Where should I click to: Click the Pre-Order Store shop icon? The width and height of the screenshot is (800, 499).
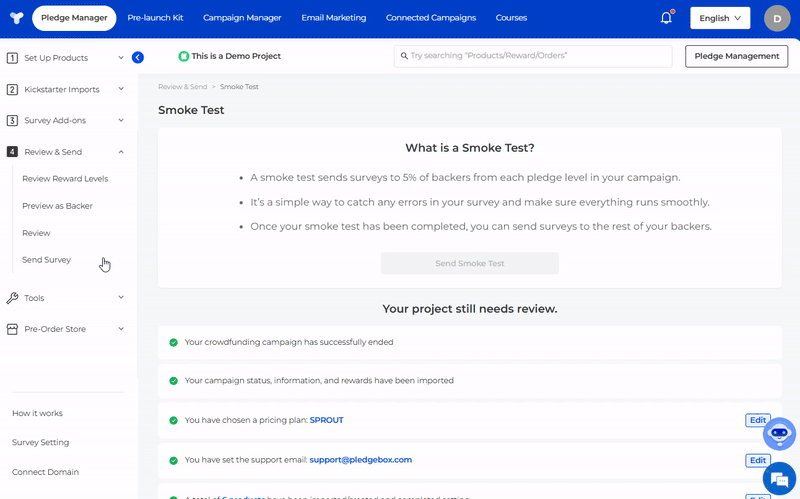[12, 329]
